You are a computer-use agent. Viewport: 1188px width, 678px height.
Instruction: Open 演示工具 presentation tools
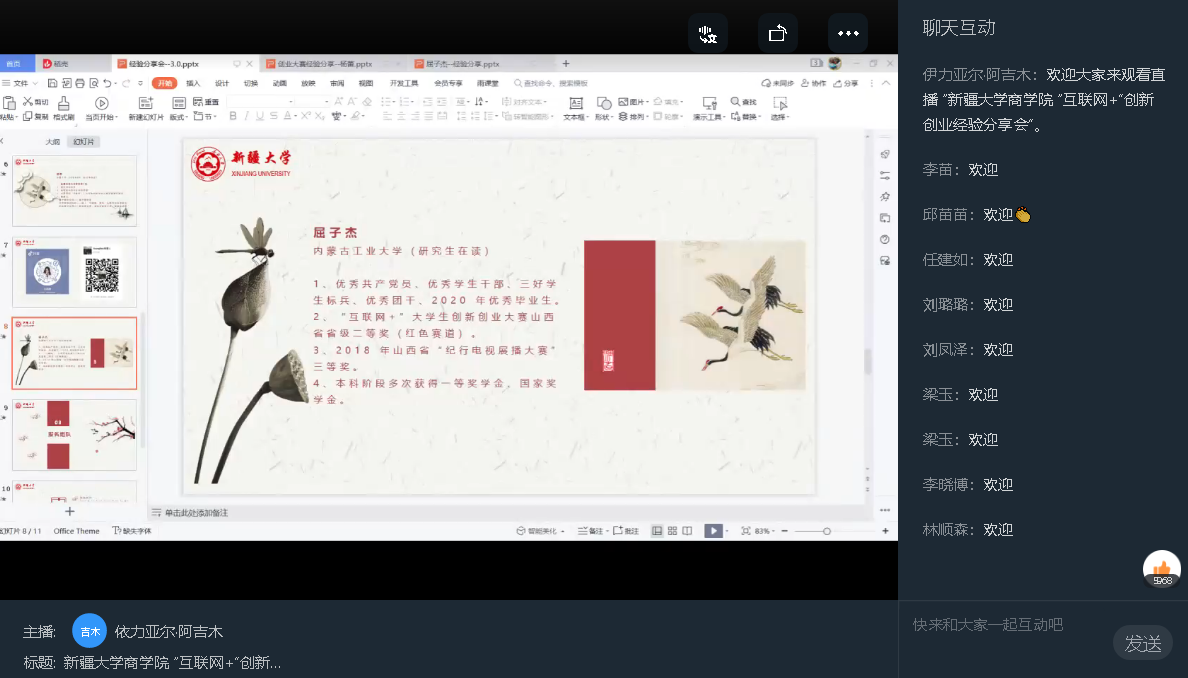point(709,108)
